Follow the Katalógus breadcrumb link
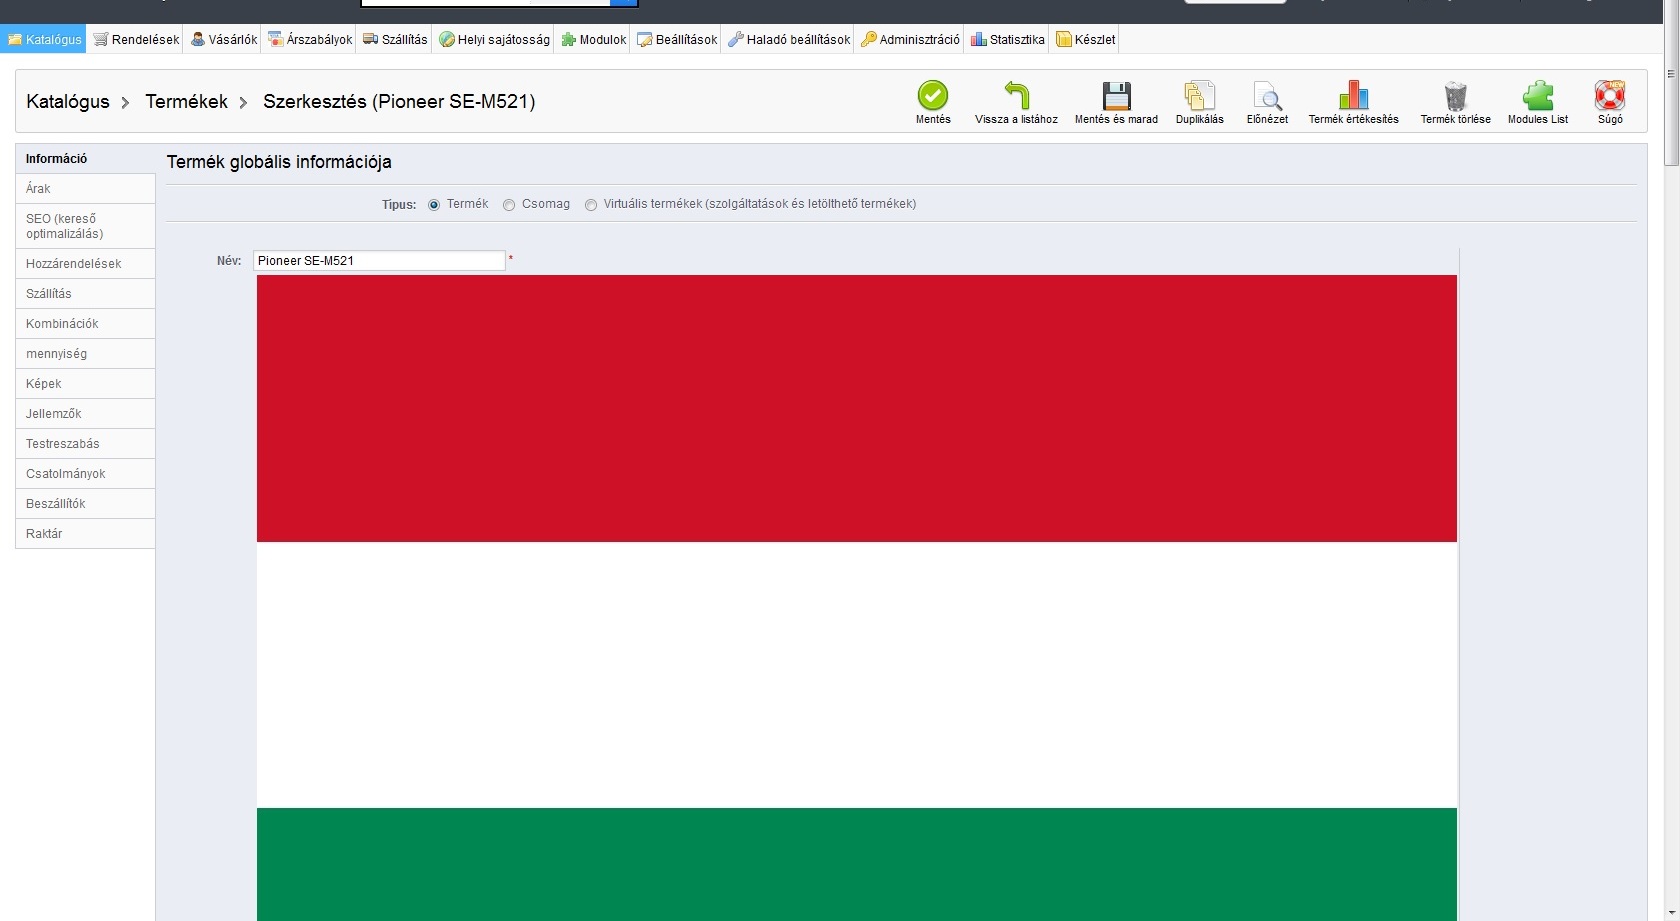 [x=68, y=101]
